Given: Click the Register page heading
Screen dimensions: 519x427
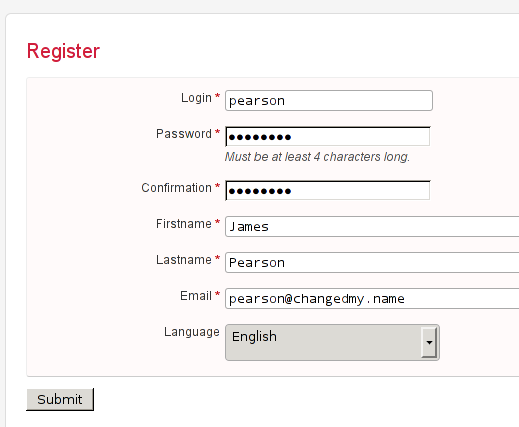Looking at the screenshot, I should click(x=63, y=51).
